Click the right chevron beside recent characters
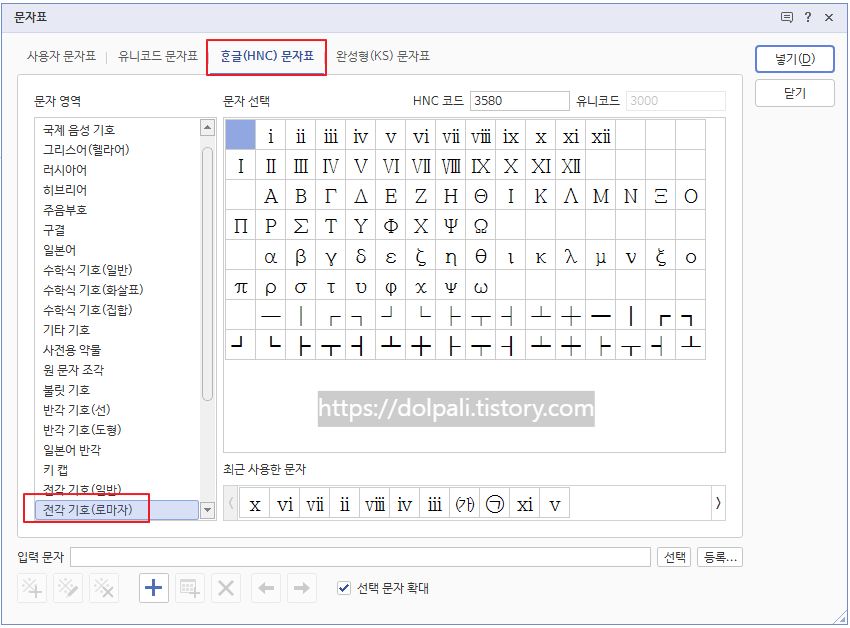This screenshot has width=850, height=628. tap(718, 503)
